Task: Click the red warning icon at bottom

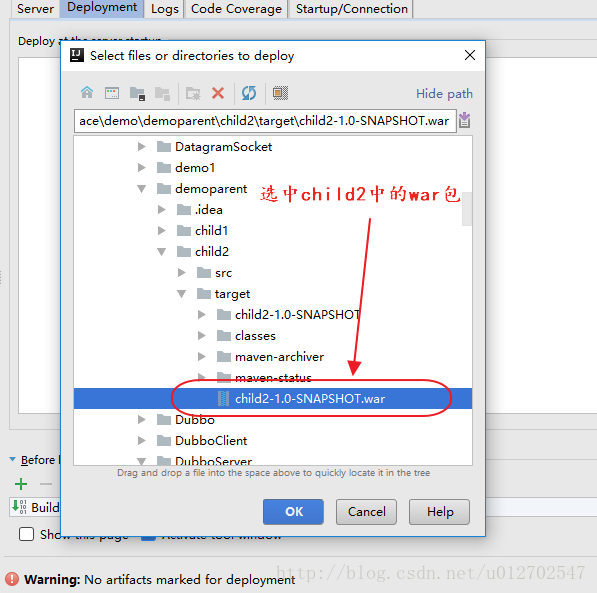Action: click(x=12, y=579)
